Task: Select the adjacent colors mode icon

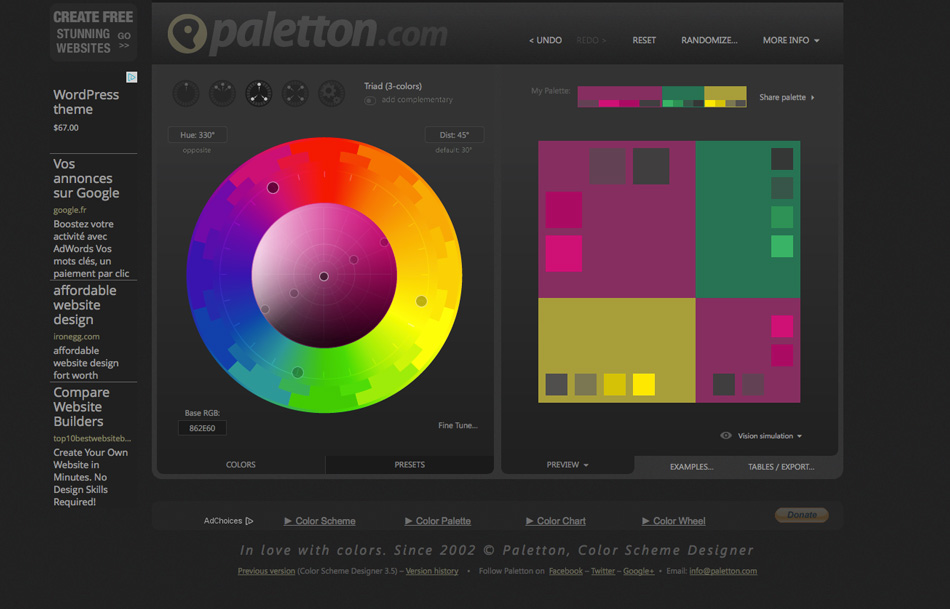Action: 222,94
